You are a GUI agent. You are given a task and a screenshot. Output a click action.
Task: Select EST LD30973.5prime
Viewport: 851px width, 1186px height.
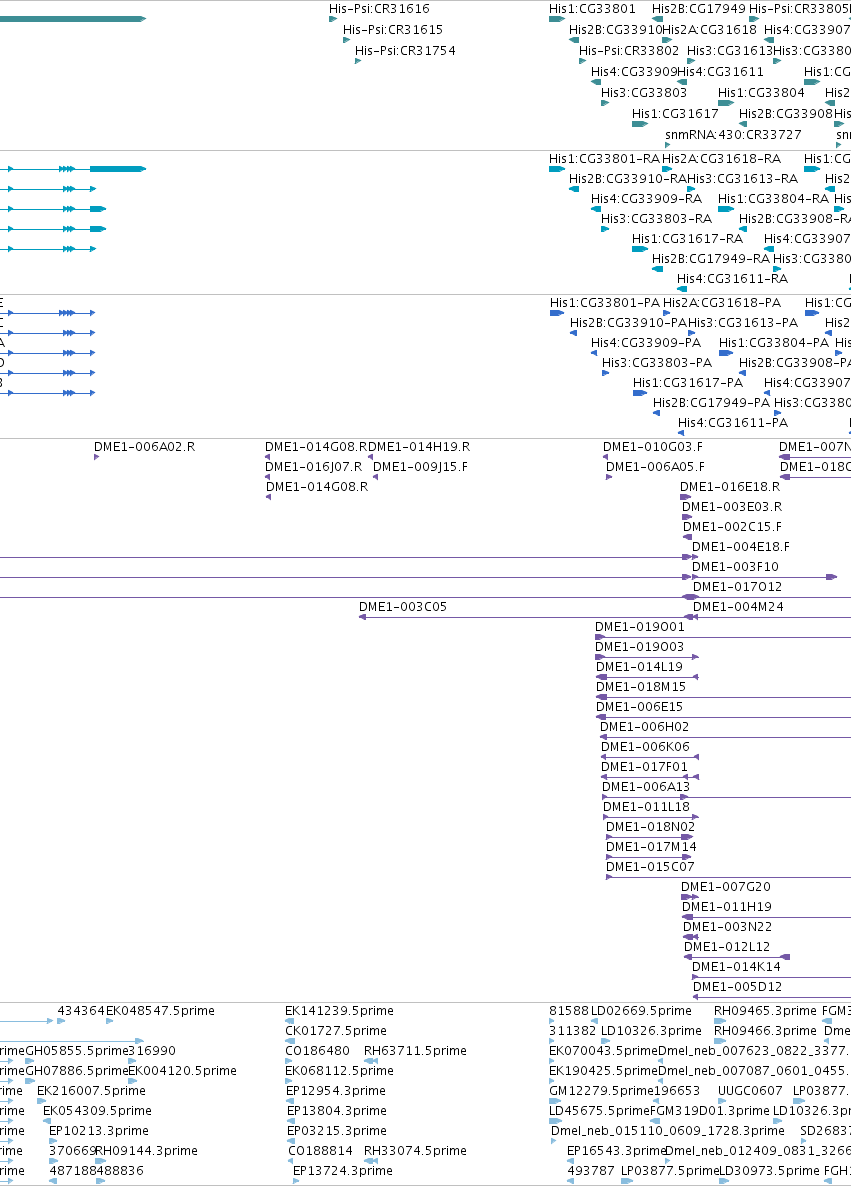coord(769,1171)
